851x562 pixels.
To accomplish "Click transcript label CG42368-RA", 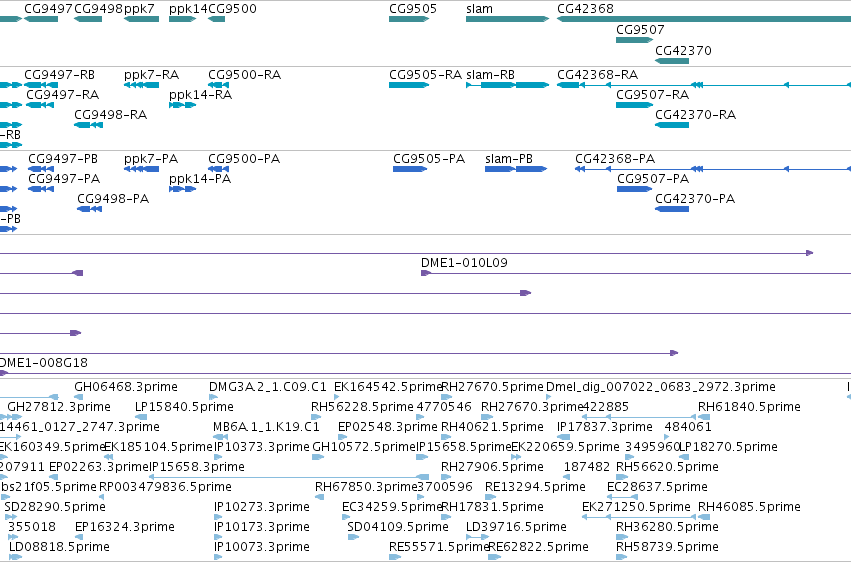I will [x=598, y=75].
